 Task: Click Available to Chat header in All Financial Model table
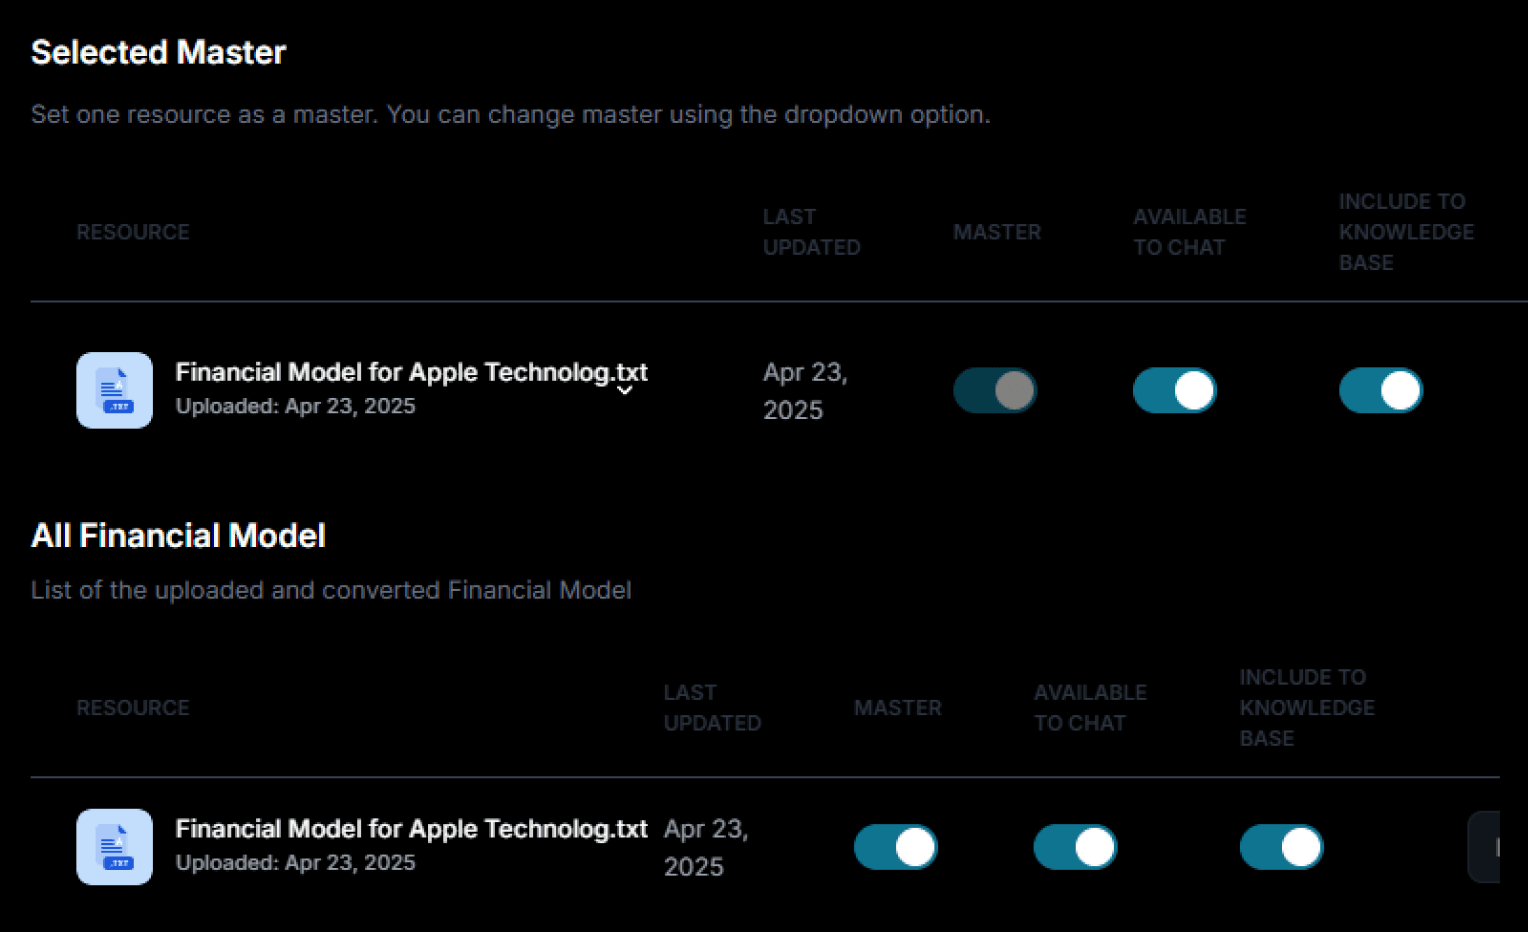pos(1091,708)
